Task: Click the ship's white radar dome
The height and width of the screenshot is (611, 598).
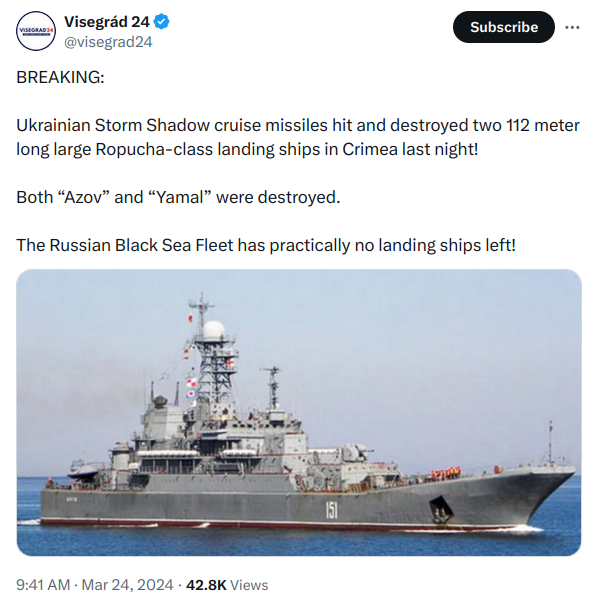Action: (x=214, y=330)
